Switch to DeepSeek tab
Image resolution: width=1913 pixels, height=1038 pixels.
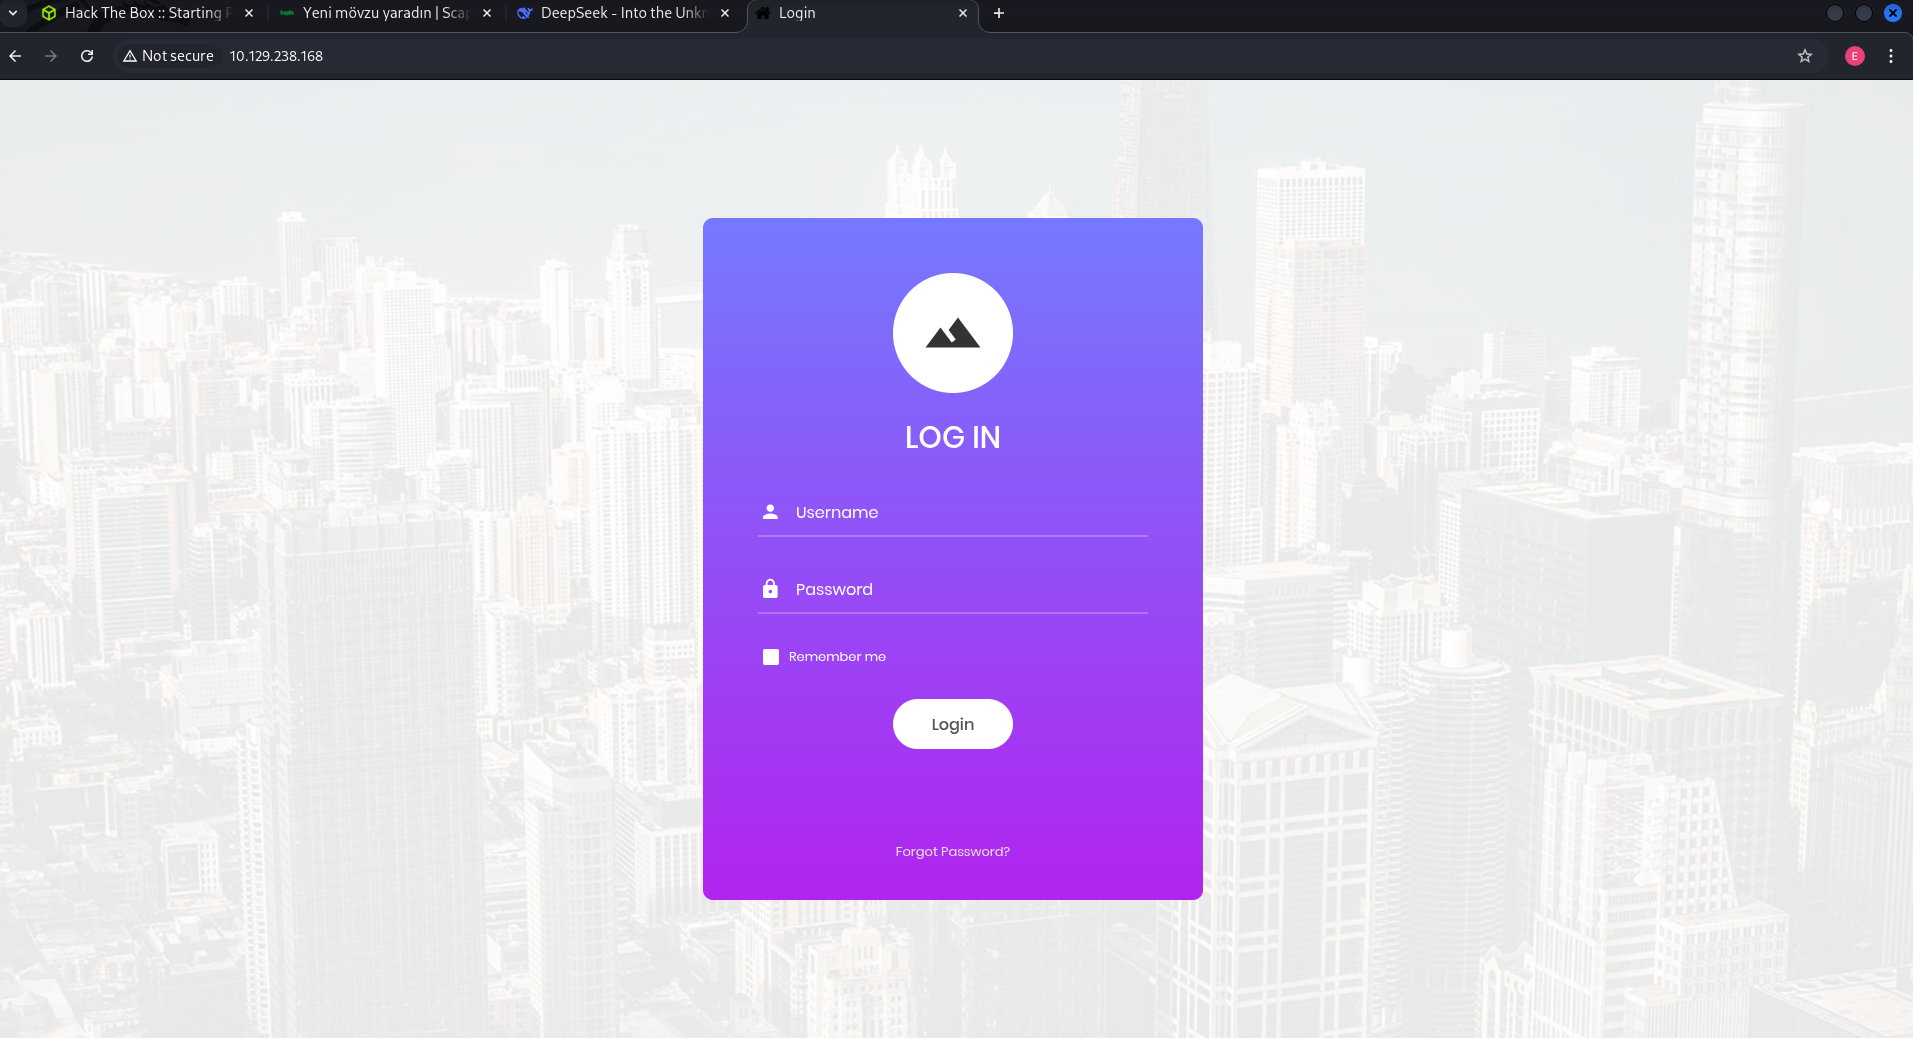620,13
